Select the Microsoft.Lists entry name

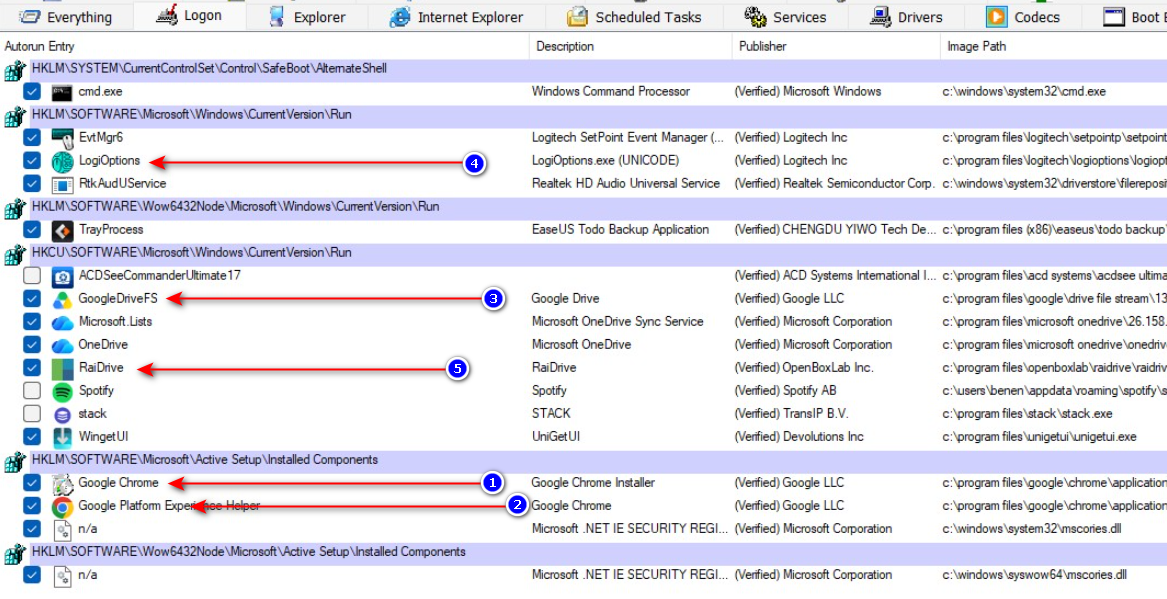(x=115, y=321)
